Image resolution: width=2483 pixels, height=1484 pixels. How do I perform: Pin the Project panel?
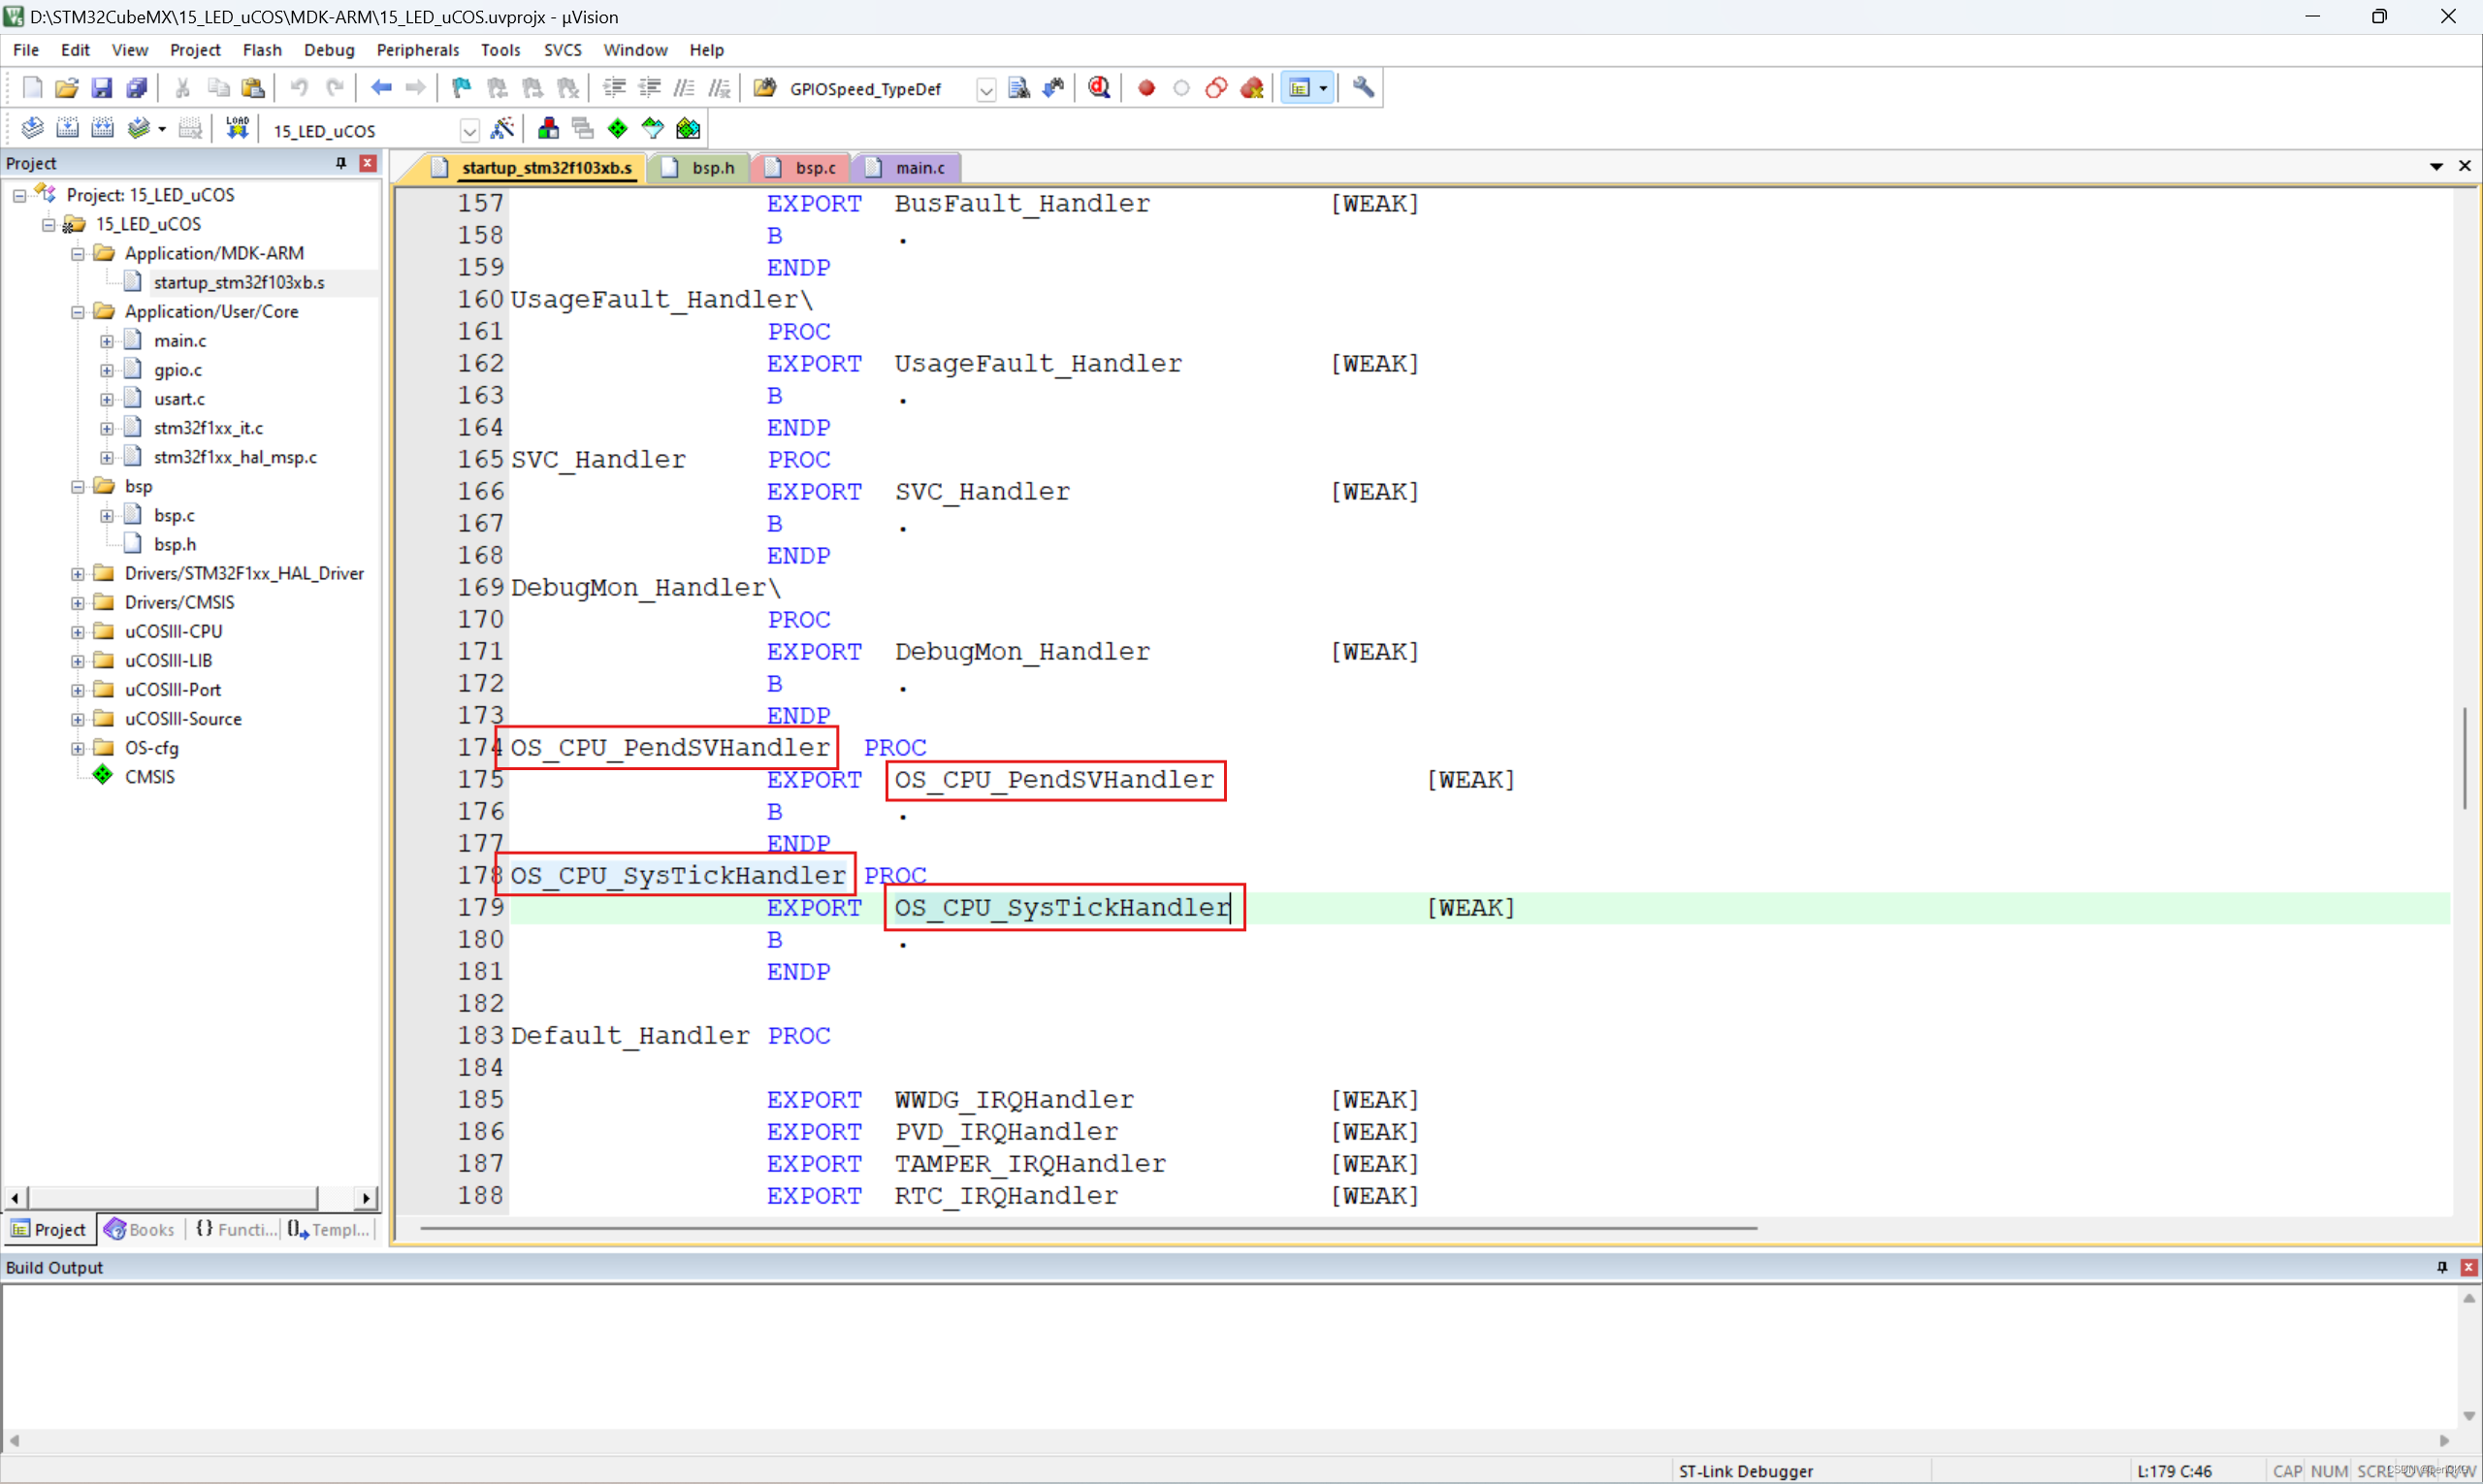click(x=341, y=163)
